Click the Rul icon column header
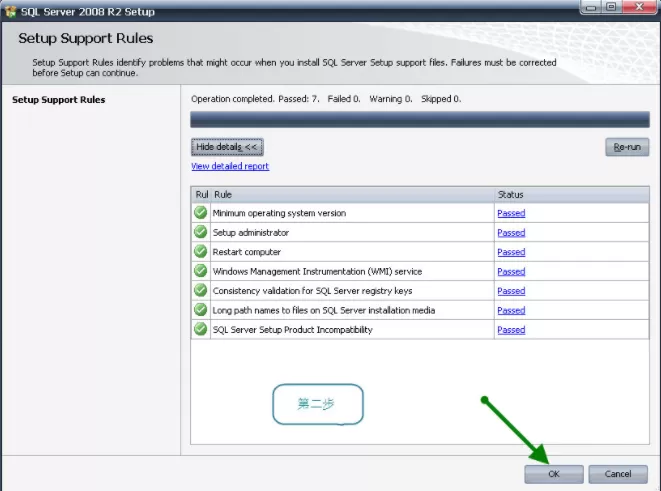 201,195
